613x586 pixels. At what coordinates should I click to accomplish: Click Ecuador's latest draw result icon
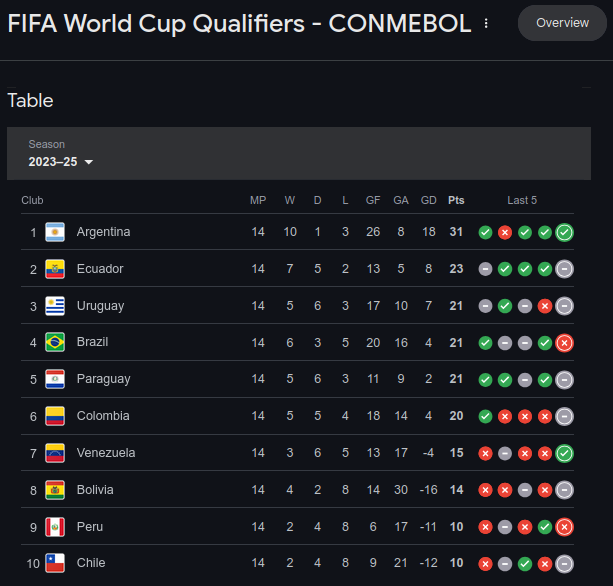[x=565, y=269]
